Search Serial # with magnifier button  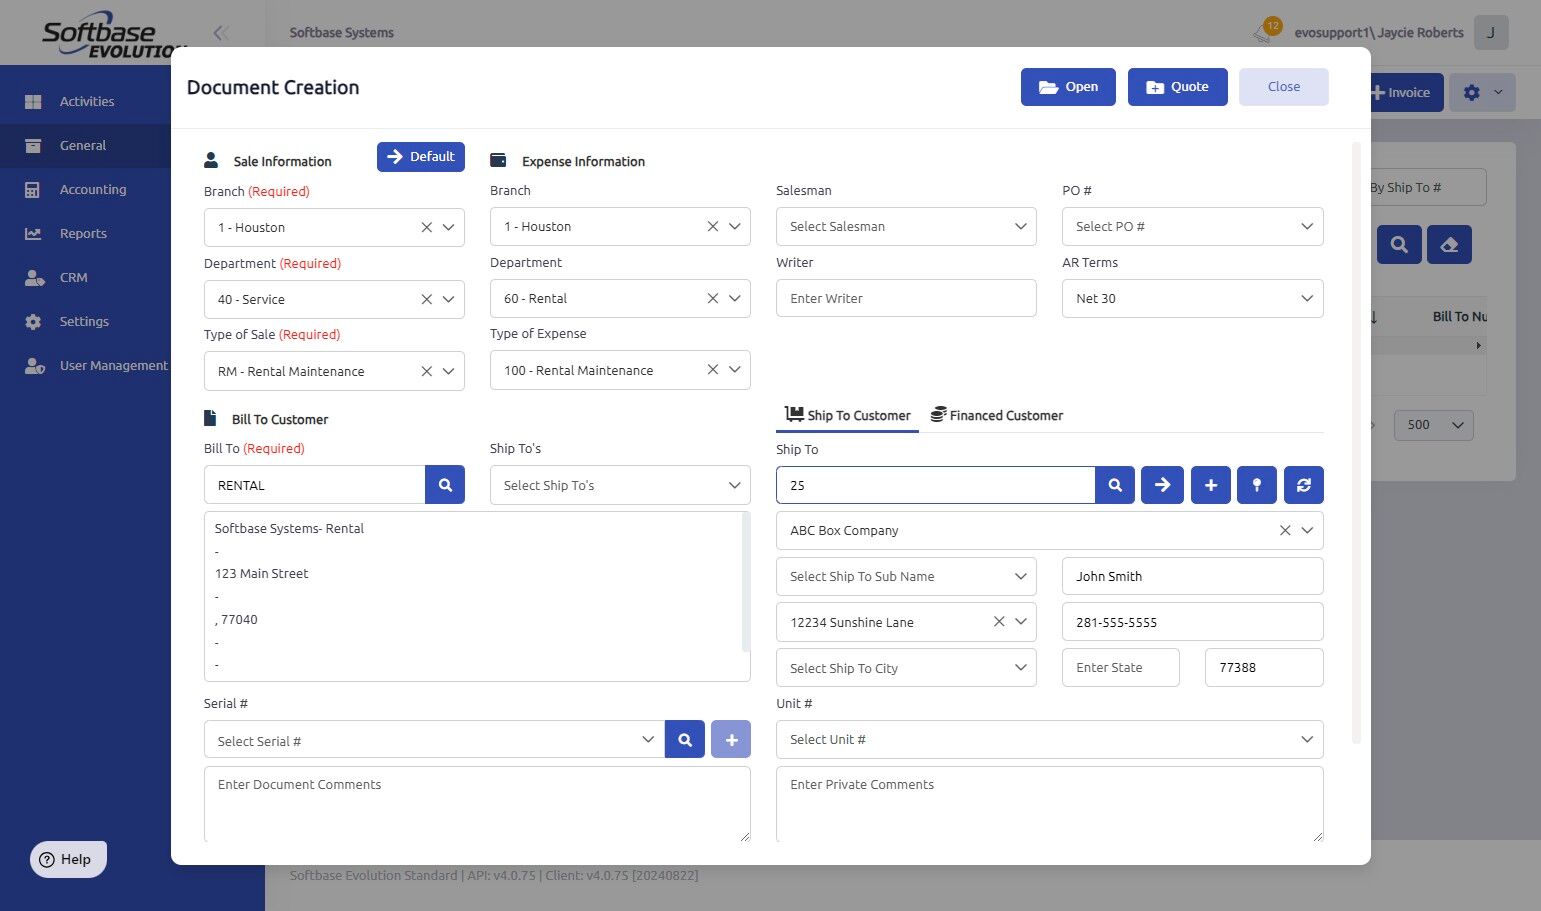coord(685,740)
